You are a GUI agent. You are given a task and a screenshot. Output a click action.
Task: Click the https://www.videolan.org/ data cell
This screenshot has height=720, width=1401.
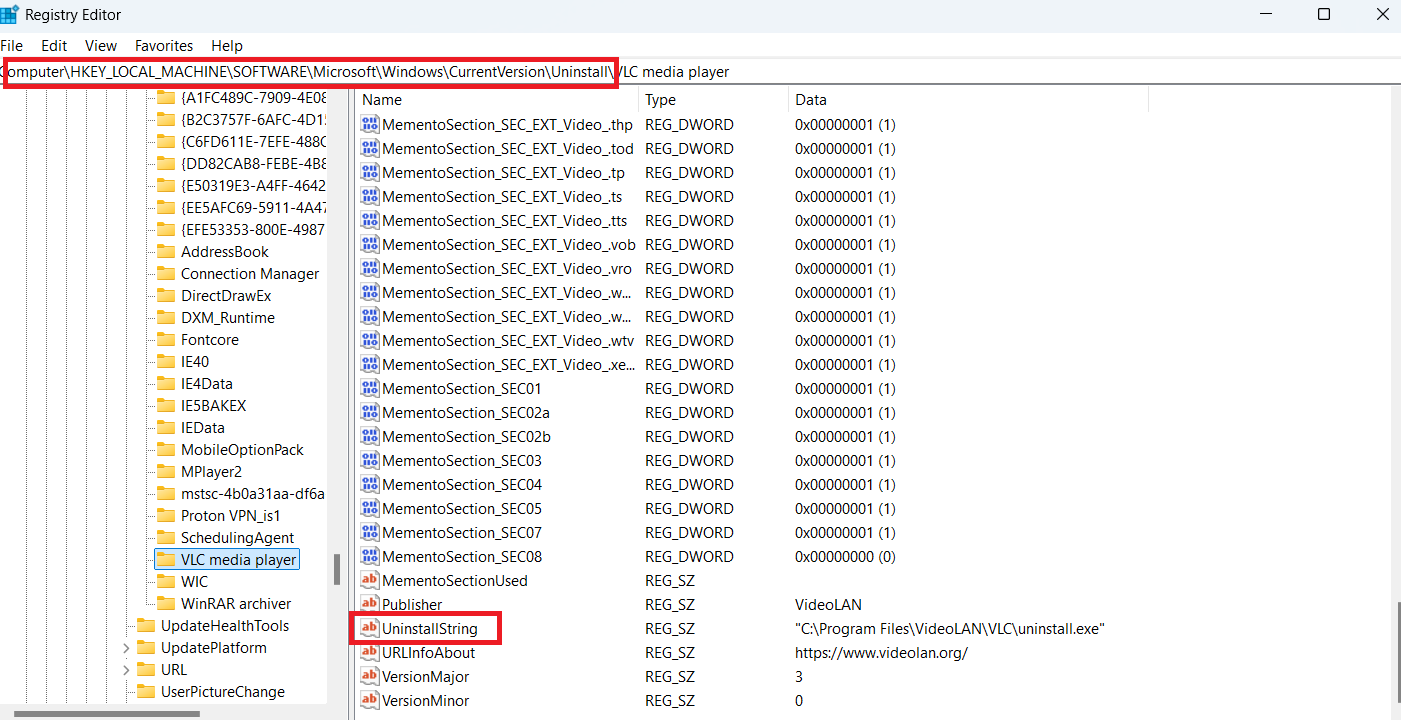point(881,653)
